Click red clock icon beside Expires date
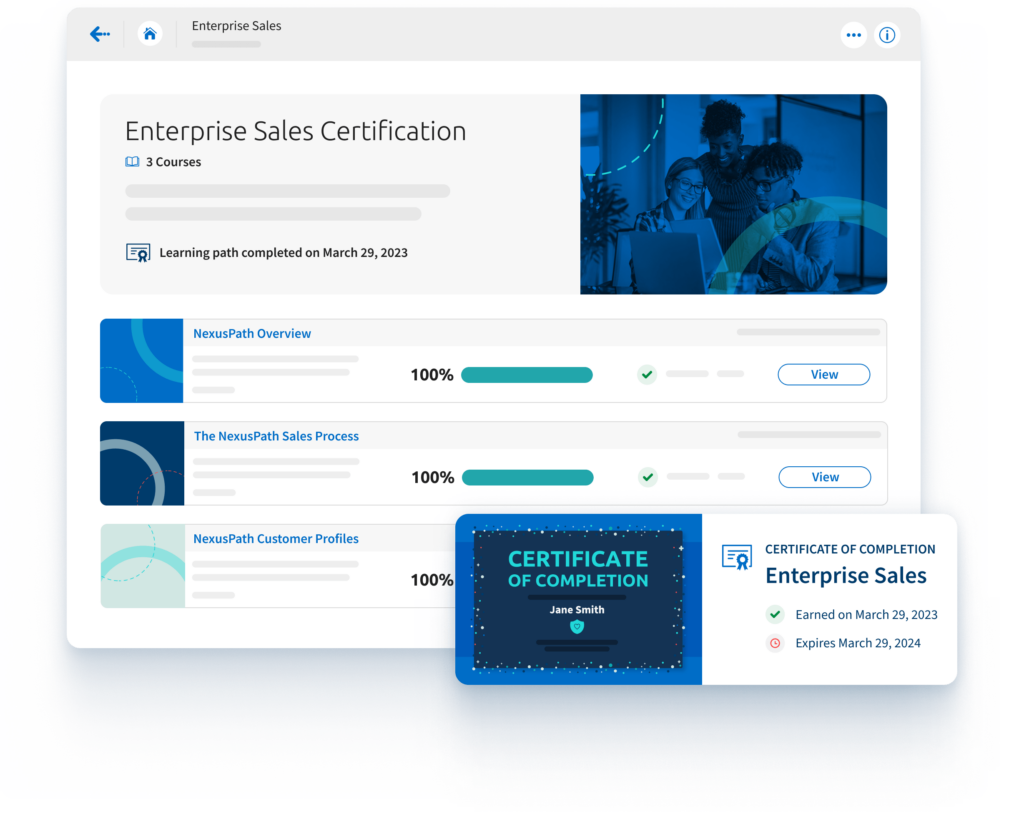 click(775, 643)
